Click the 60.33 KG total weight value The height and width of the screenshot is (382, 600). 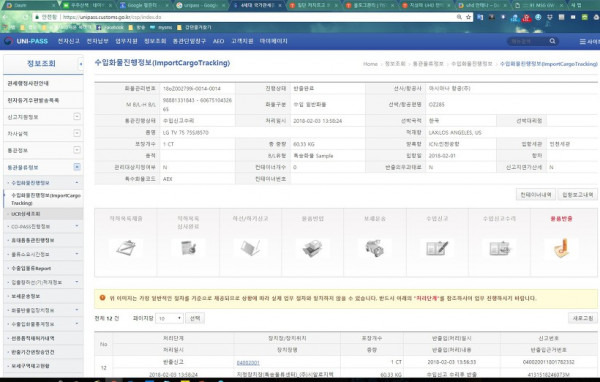coord(304,144)
